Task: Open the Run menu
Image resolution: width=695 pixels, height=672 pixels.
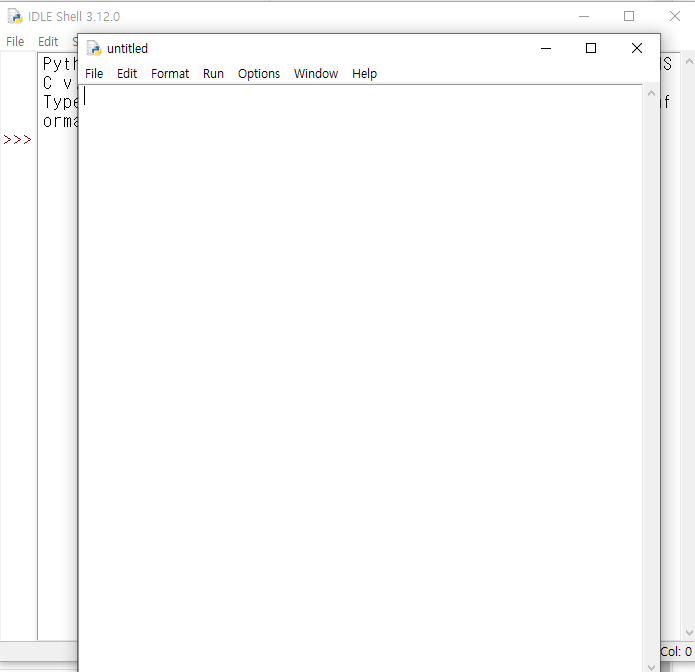Action: click(x=213, y=74)
